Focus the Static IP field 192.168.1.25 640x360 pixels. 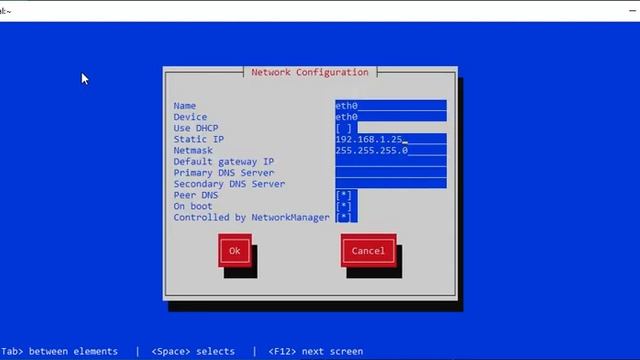pos(391,139)
